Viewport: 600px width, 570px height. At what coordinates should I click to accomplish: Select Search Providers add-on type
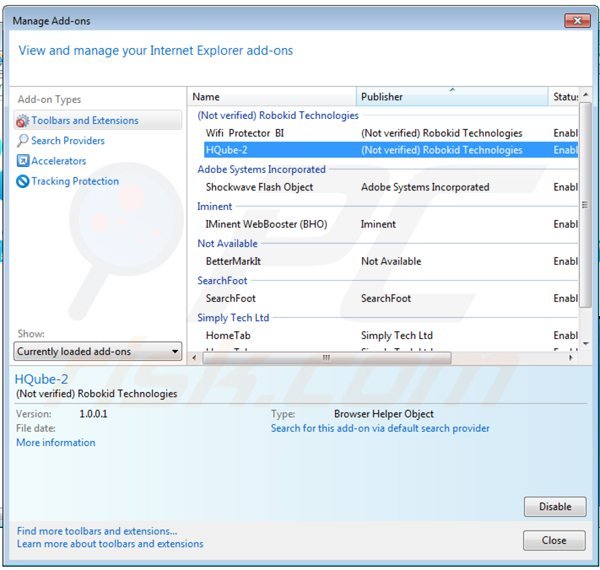[x=68, y=141]
